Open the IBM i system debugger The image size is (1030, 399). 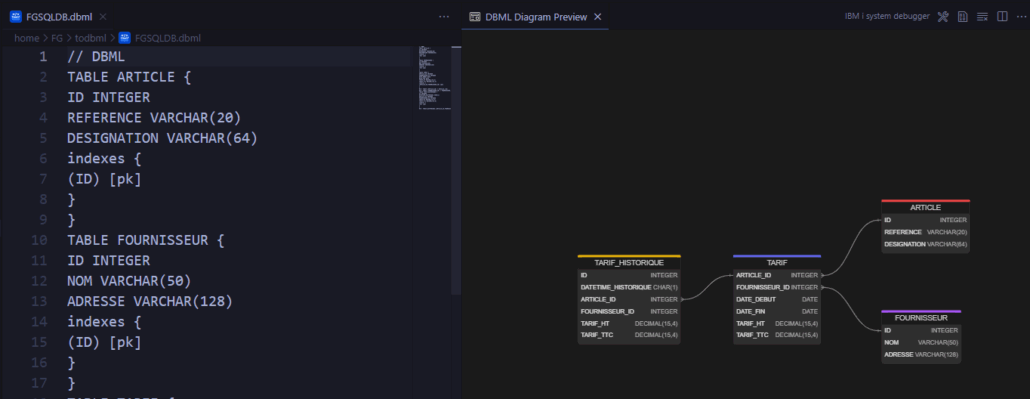(887, 16)
